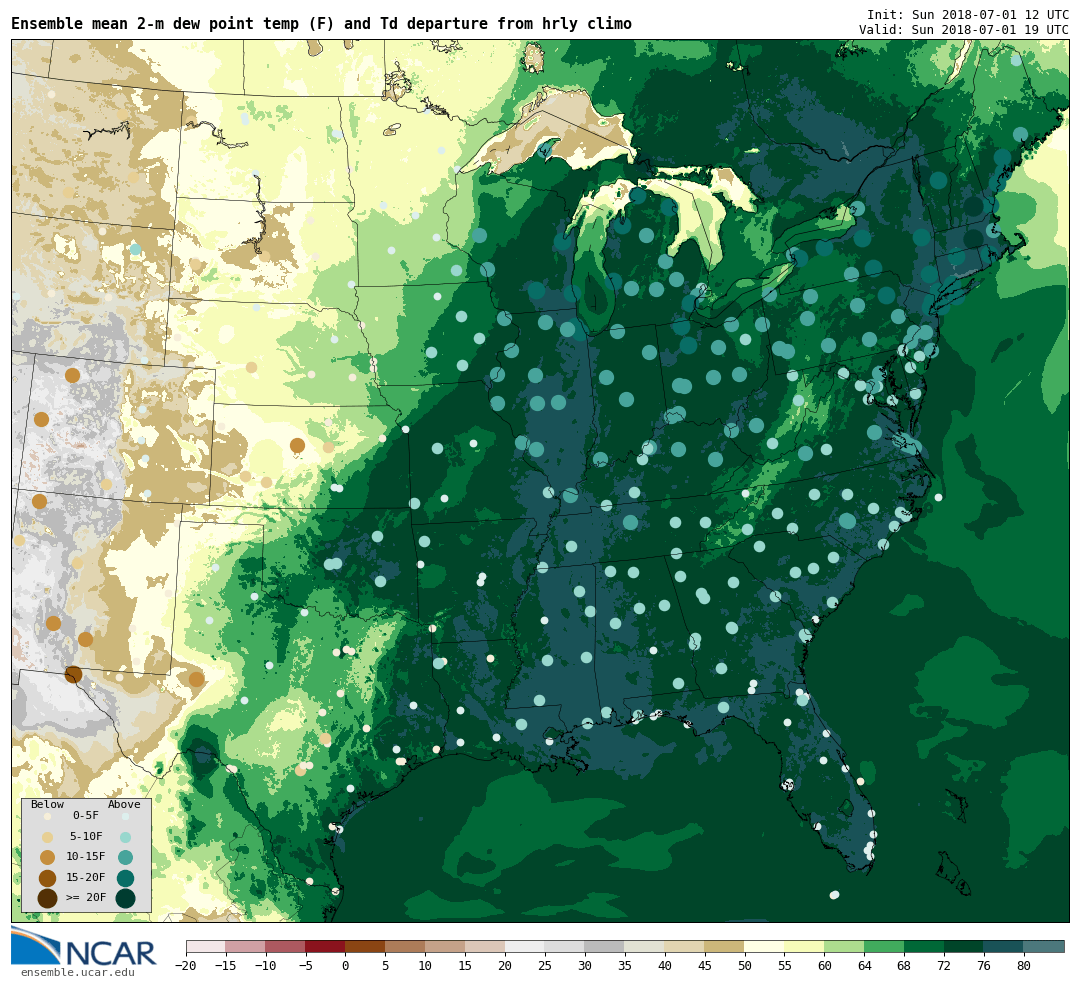This screenshot has width=1080, height=985.
Task: Click the 'Below' legend heading
Action: point(47,805)
